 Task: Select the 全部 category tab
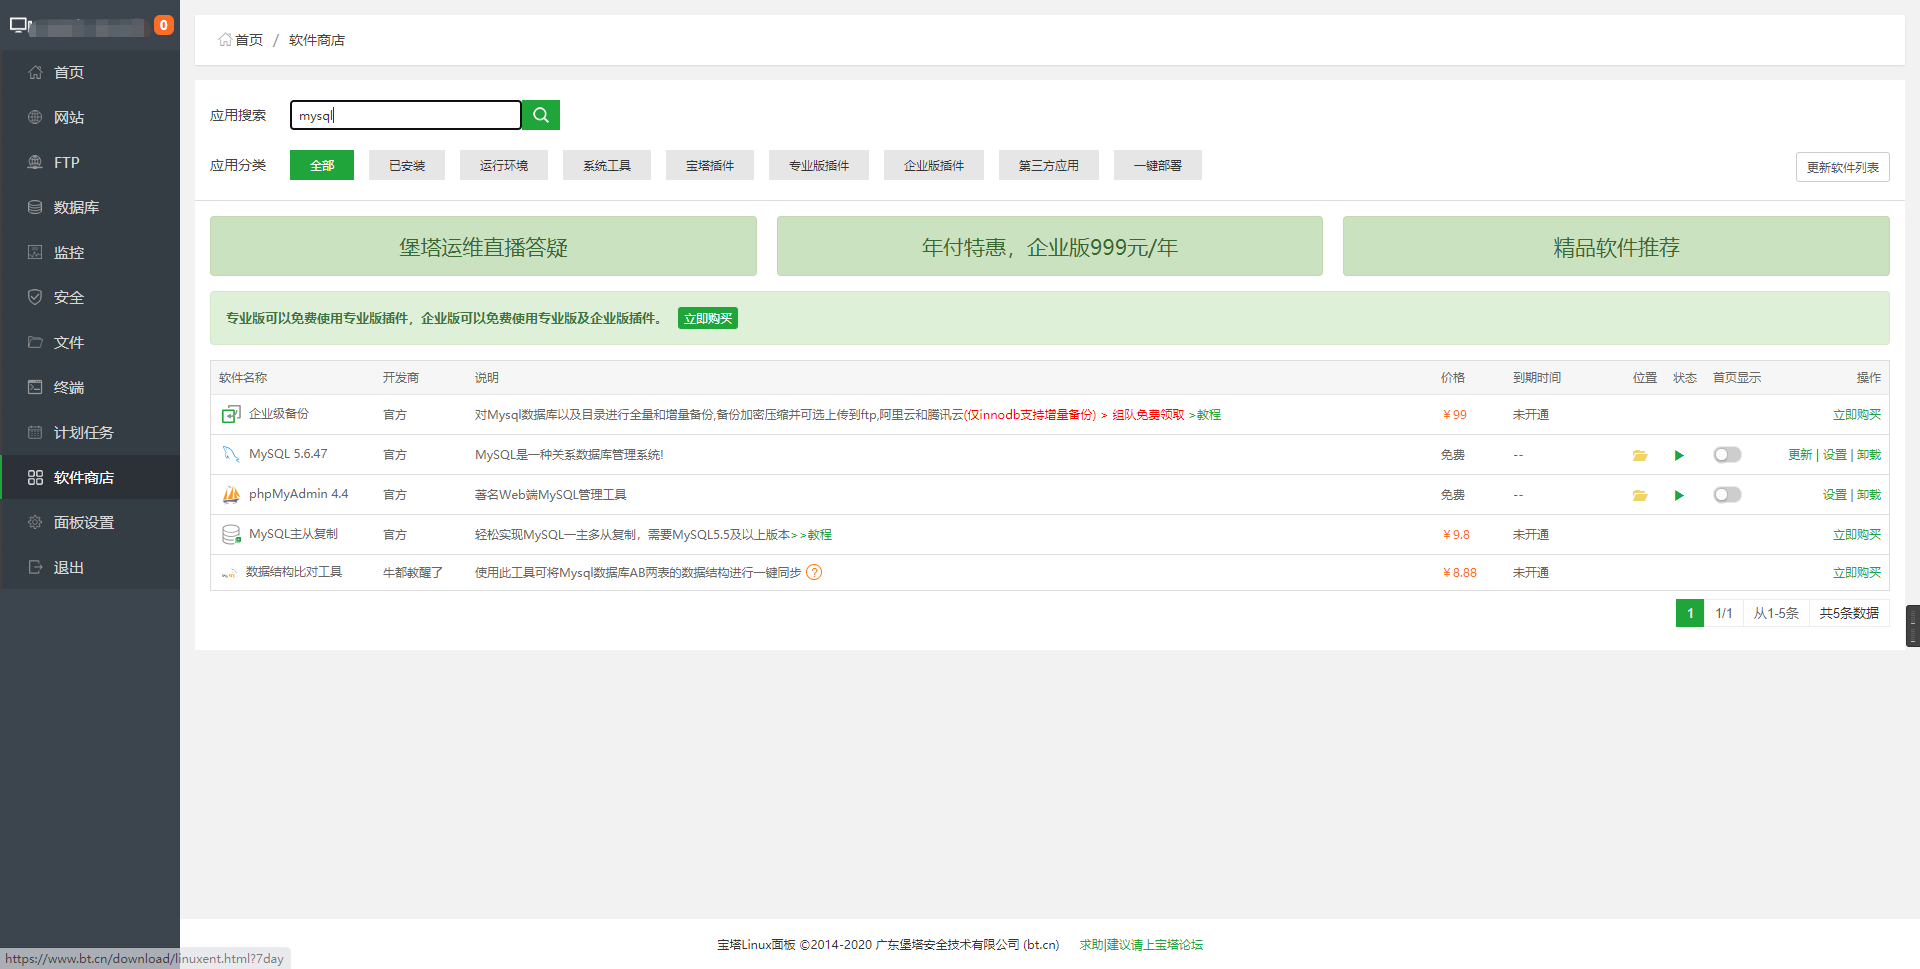point(322,165)
